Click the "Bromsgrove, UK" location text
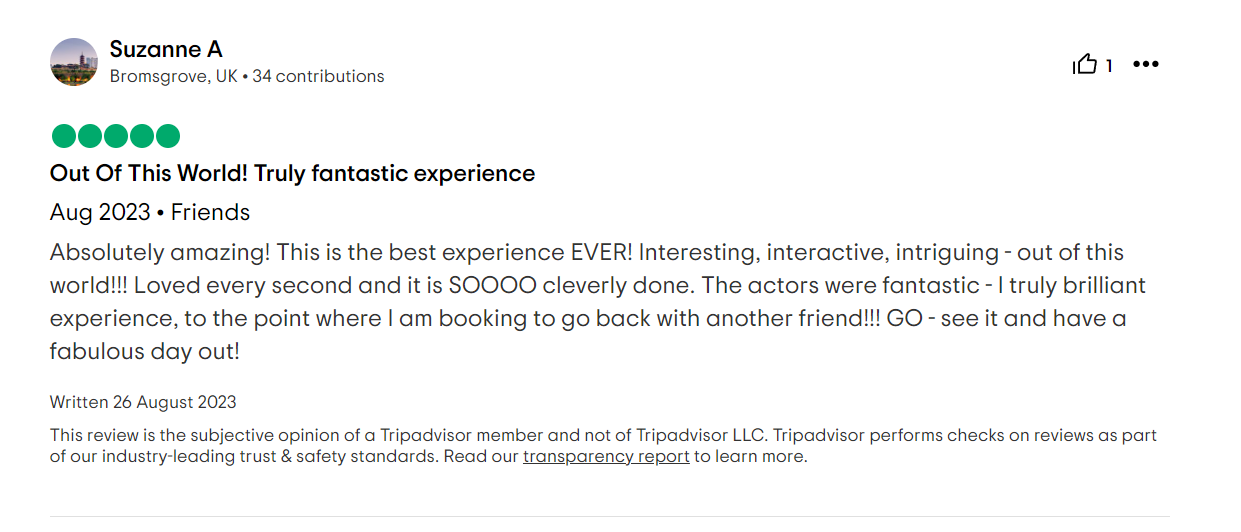The height and width of the screenshot is (532, 1241). click(x=174, y=76)
